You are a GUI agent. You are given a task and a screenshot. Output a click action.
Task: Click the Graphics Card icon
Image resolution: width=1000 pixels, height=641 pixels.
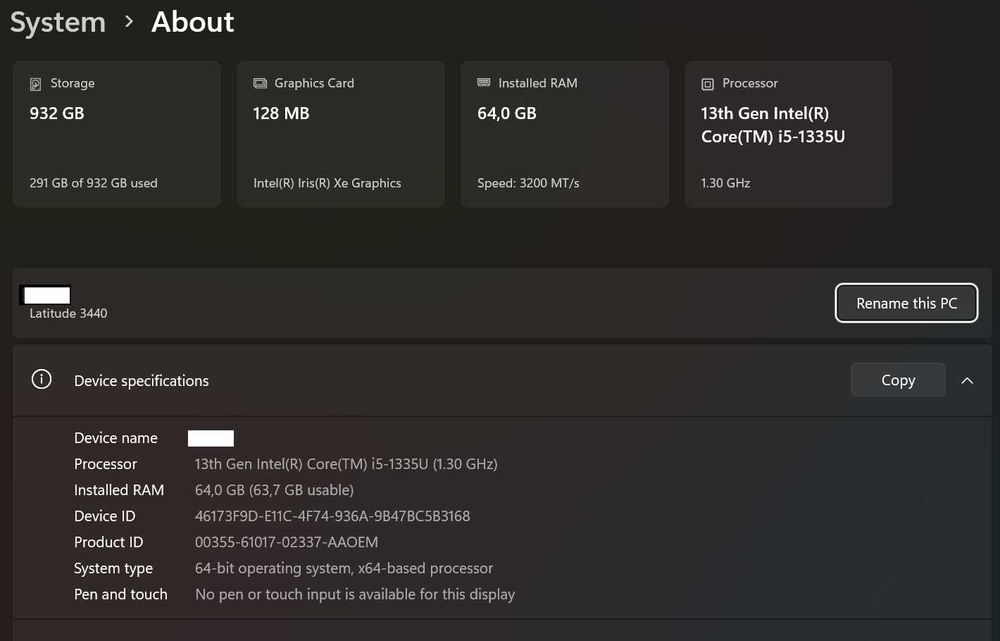260,84
